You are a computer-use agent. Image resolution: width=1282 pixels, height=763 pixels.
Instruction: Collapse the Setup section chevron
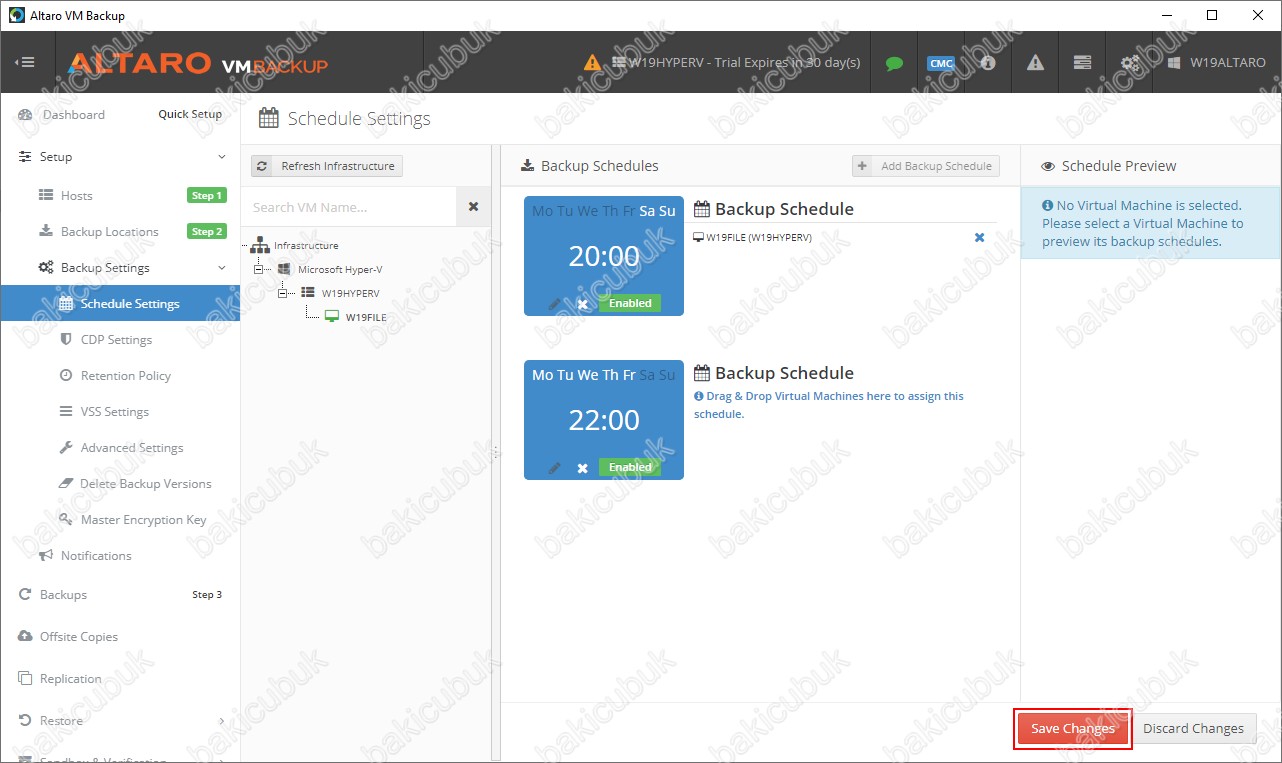click(x=222, y=157)
